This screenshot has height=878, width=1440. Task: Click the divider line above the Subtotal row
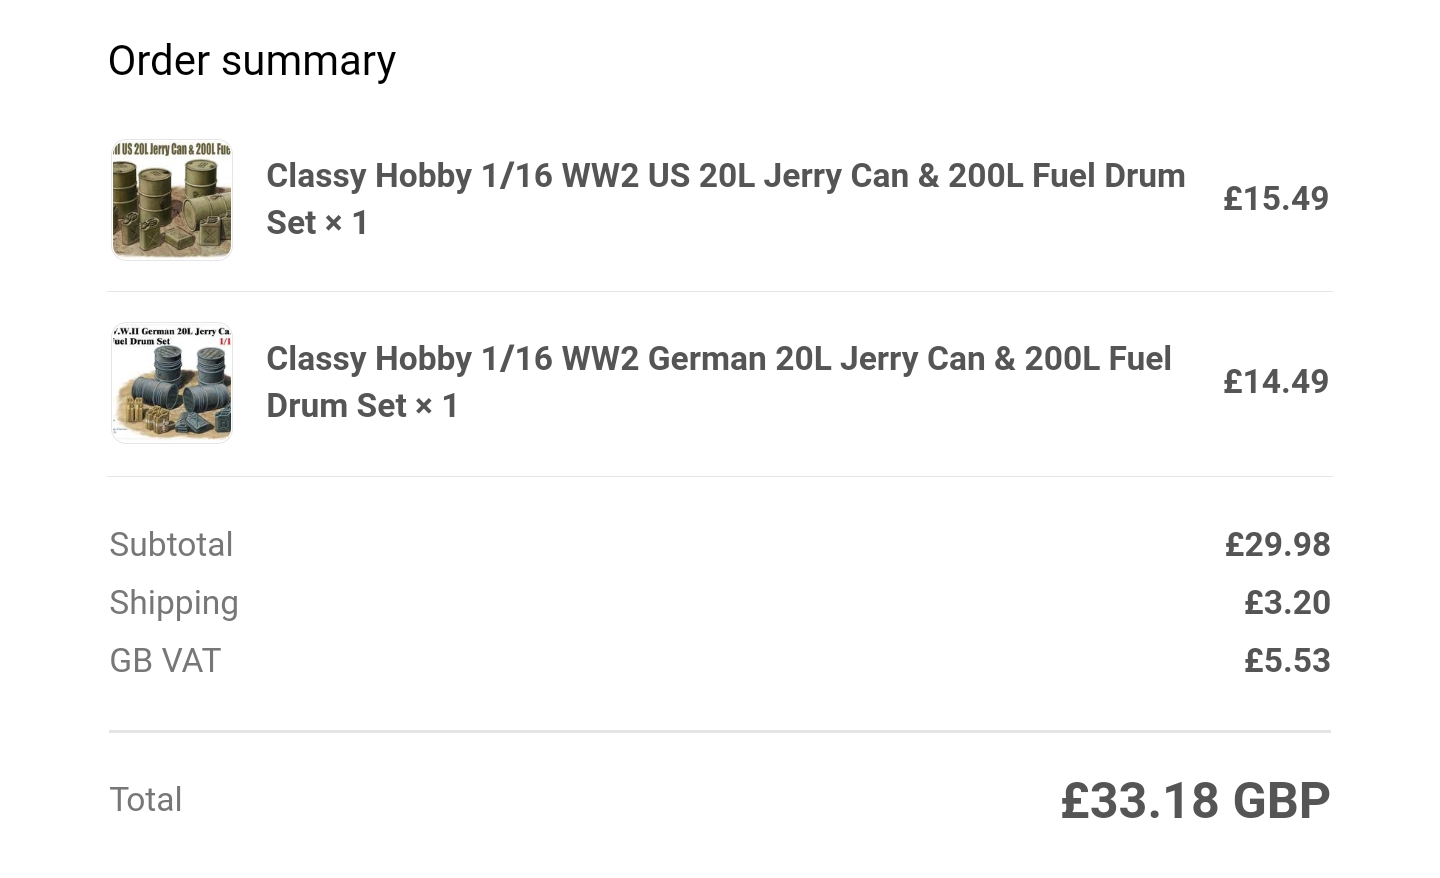(720, 477)
